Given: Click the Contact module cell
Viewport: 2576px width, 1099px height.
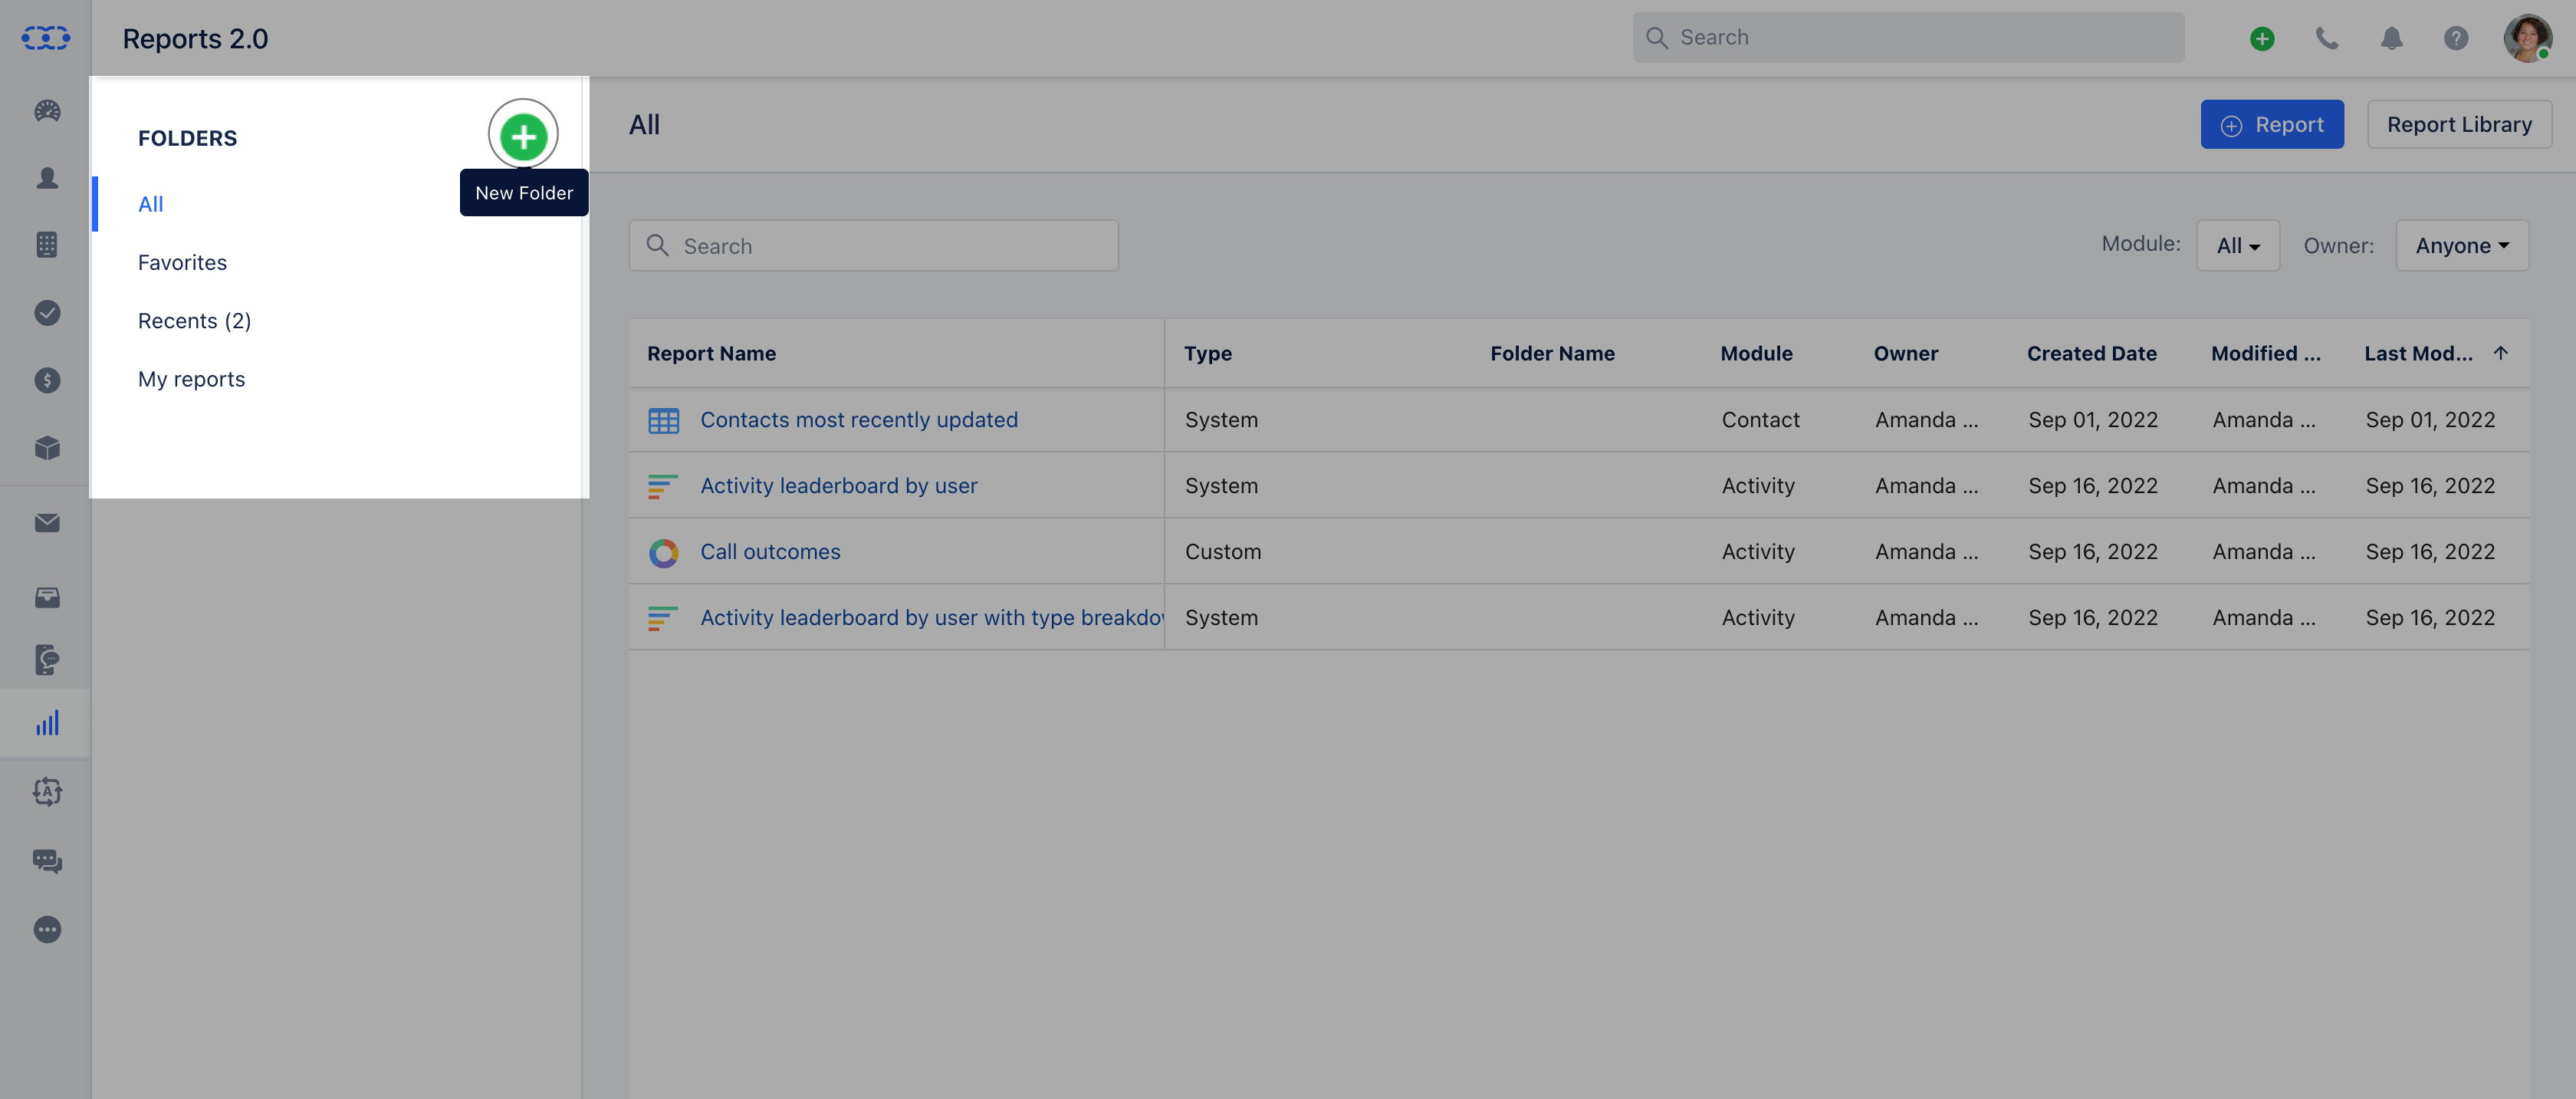Looking at the screenshot, I should coord(1760,420).
